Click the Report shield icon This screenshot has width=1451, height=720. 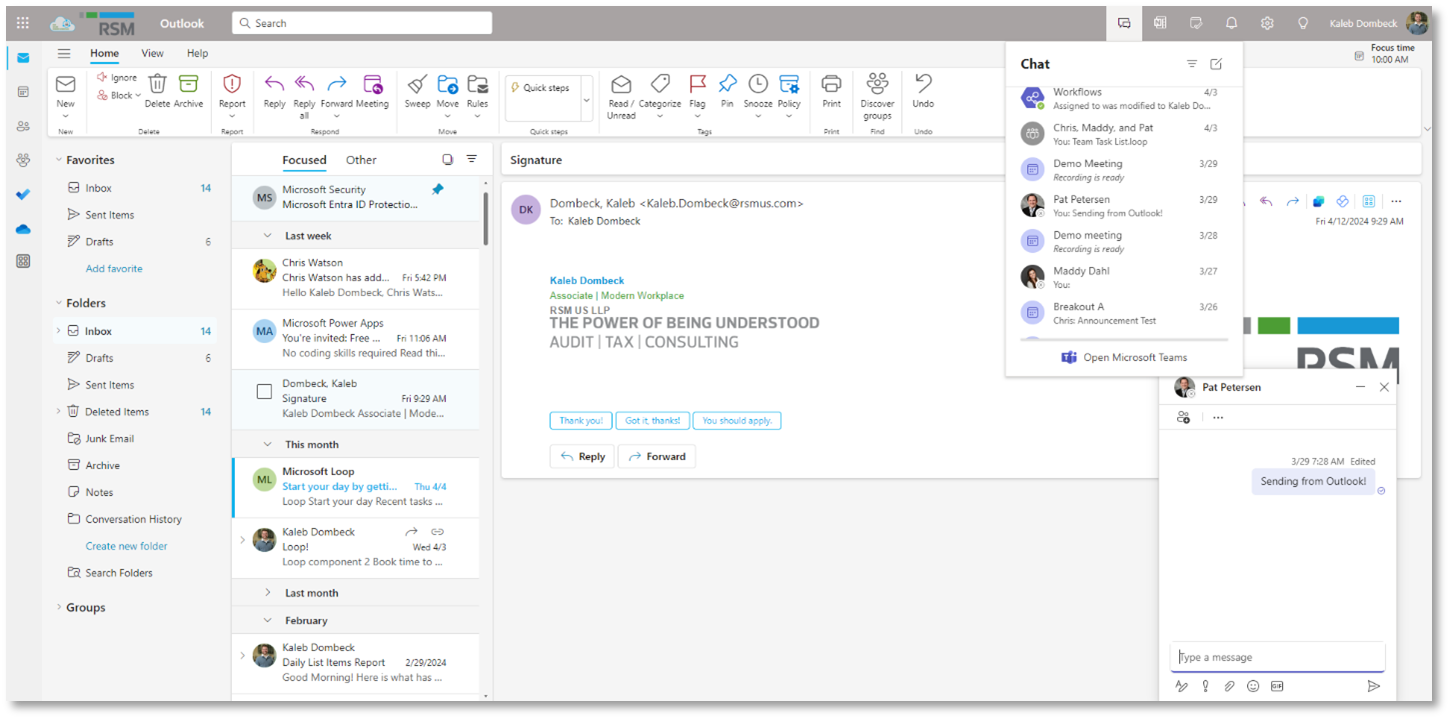point(232,86)
